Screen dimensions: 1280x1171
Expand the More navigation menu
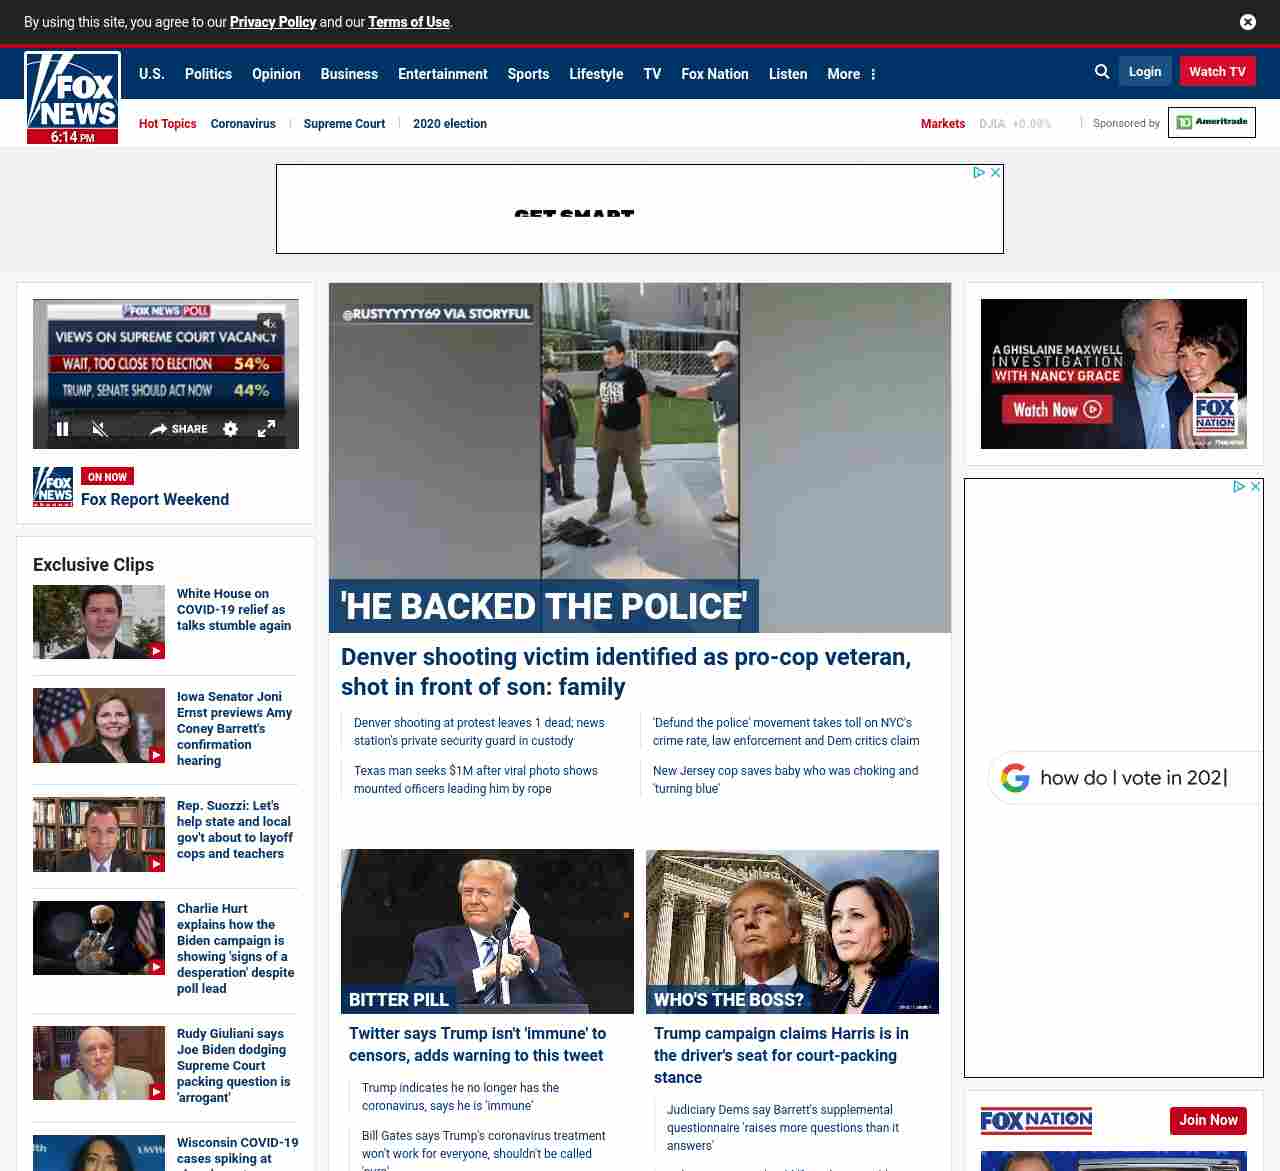[851, 74]
